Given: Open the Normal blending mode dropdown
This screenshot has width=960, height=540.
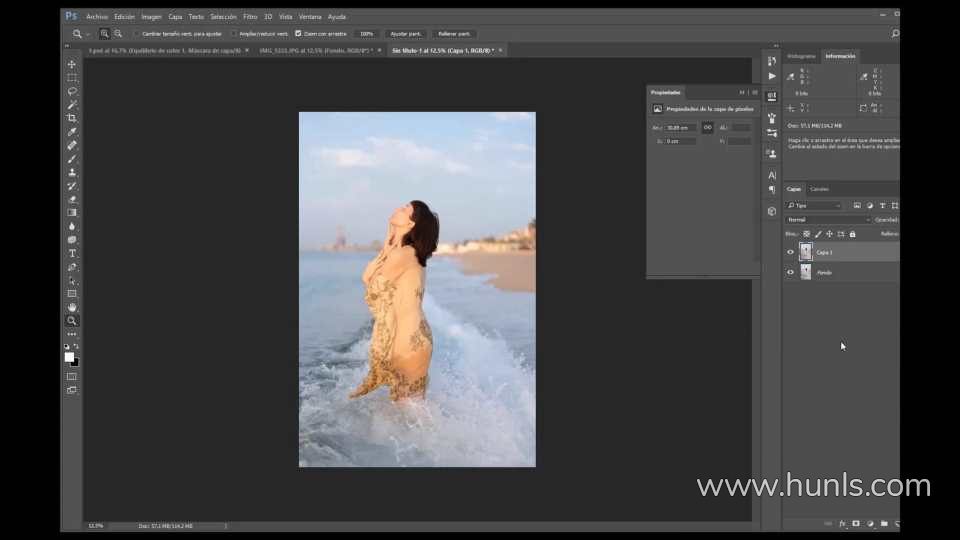Looking at the screenshot, I should (828, 220).
